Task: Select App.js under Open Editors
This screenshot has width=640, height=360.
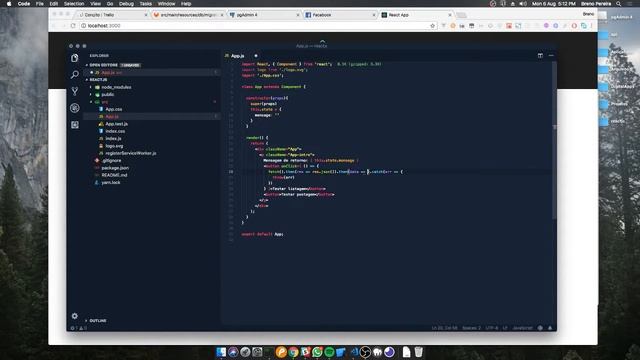Action: [152, 72]
